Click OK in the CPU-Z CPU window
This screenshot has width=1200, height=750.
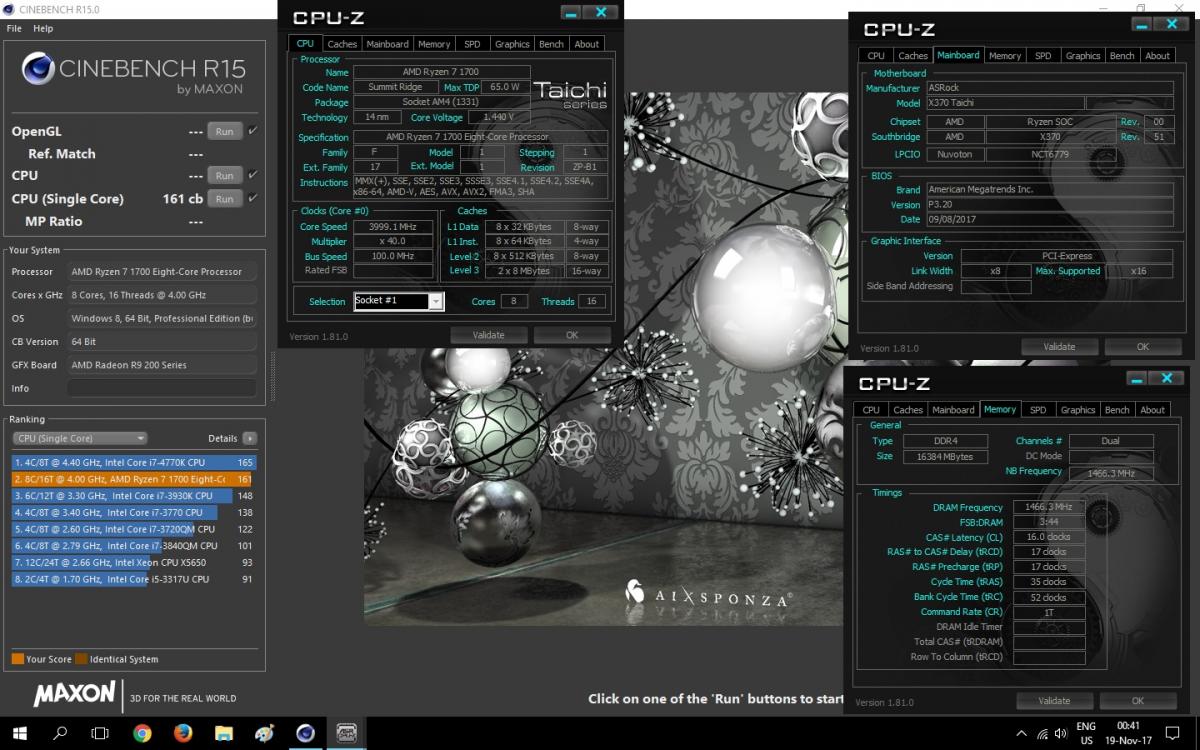click(x=572, y=335)
